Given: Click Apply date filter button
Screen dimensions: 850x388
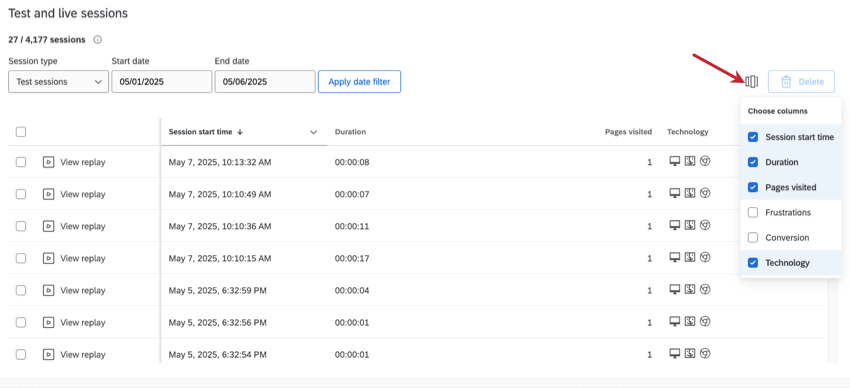Looking at the screenshot, I should 359,82.
